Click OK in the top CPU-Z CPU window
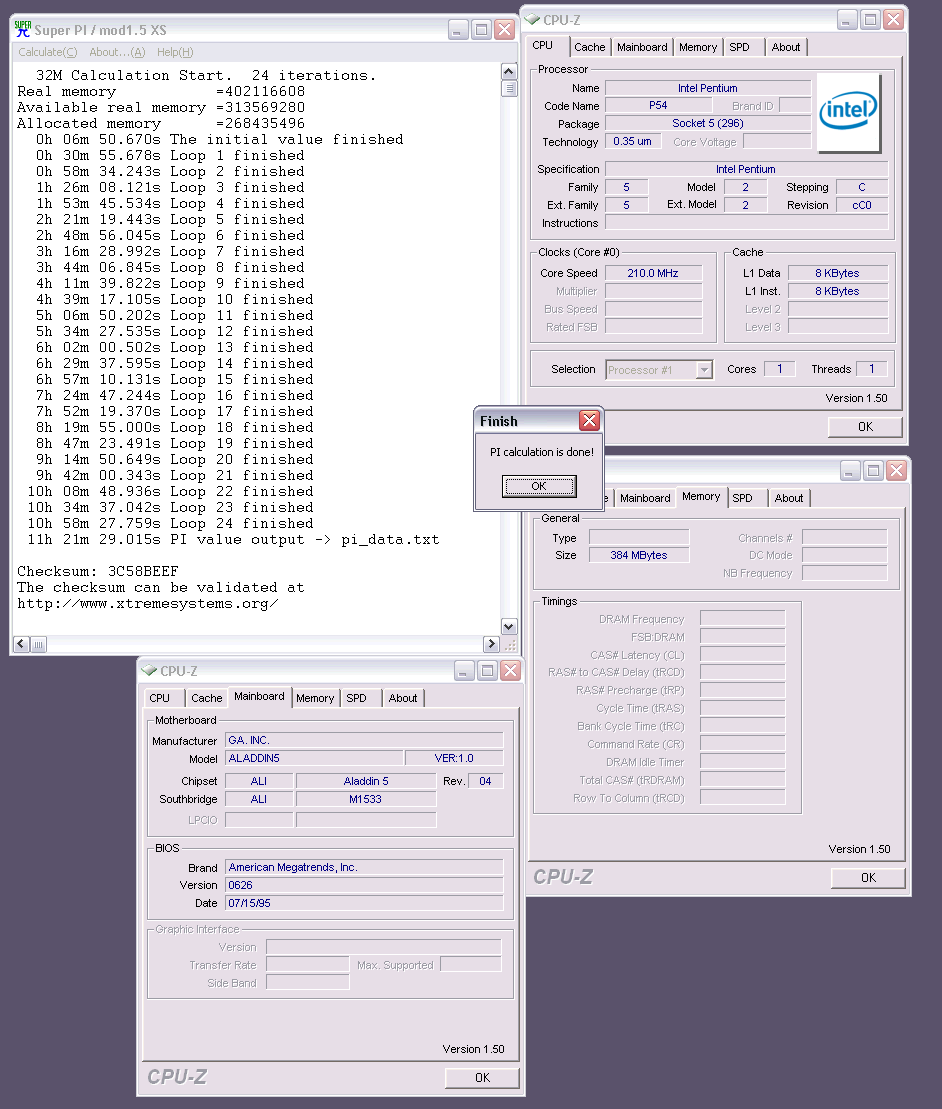942x1109 pixels. coord(865,426)
